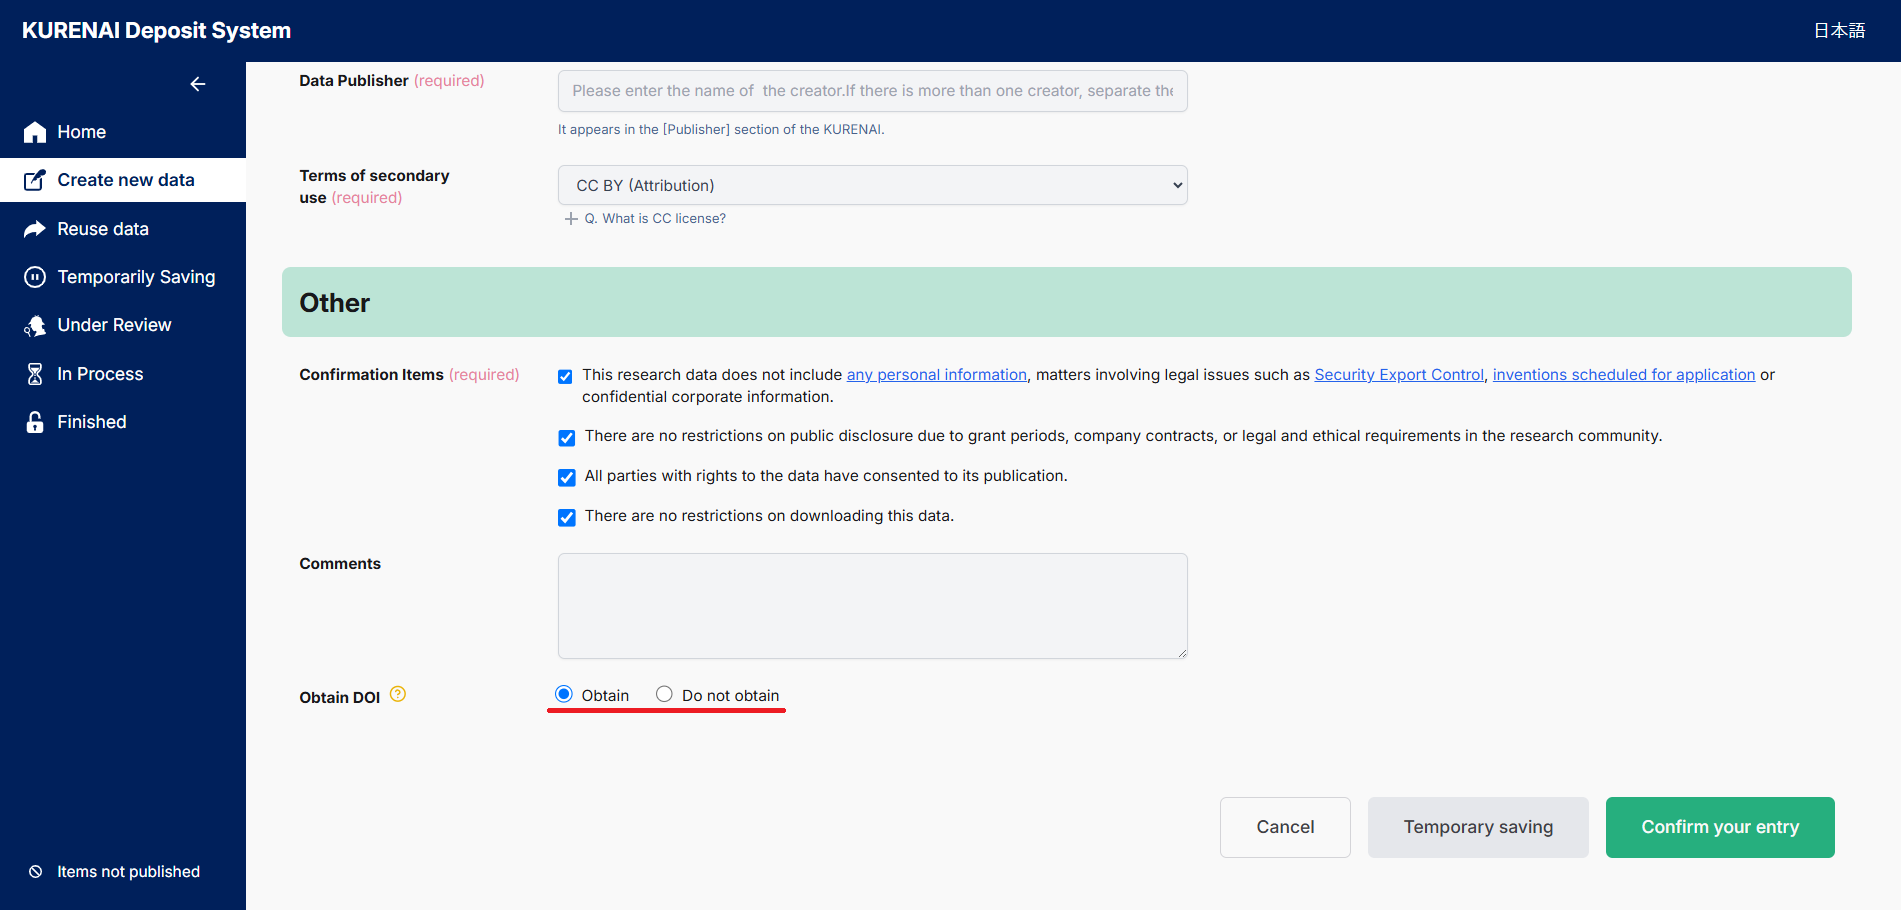This screenshot has height=910, width=1901.
Task: Open the Obtain DOI help question icon
Action: pos(398,694)
